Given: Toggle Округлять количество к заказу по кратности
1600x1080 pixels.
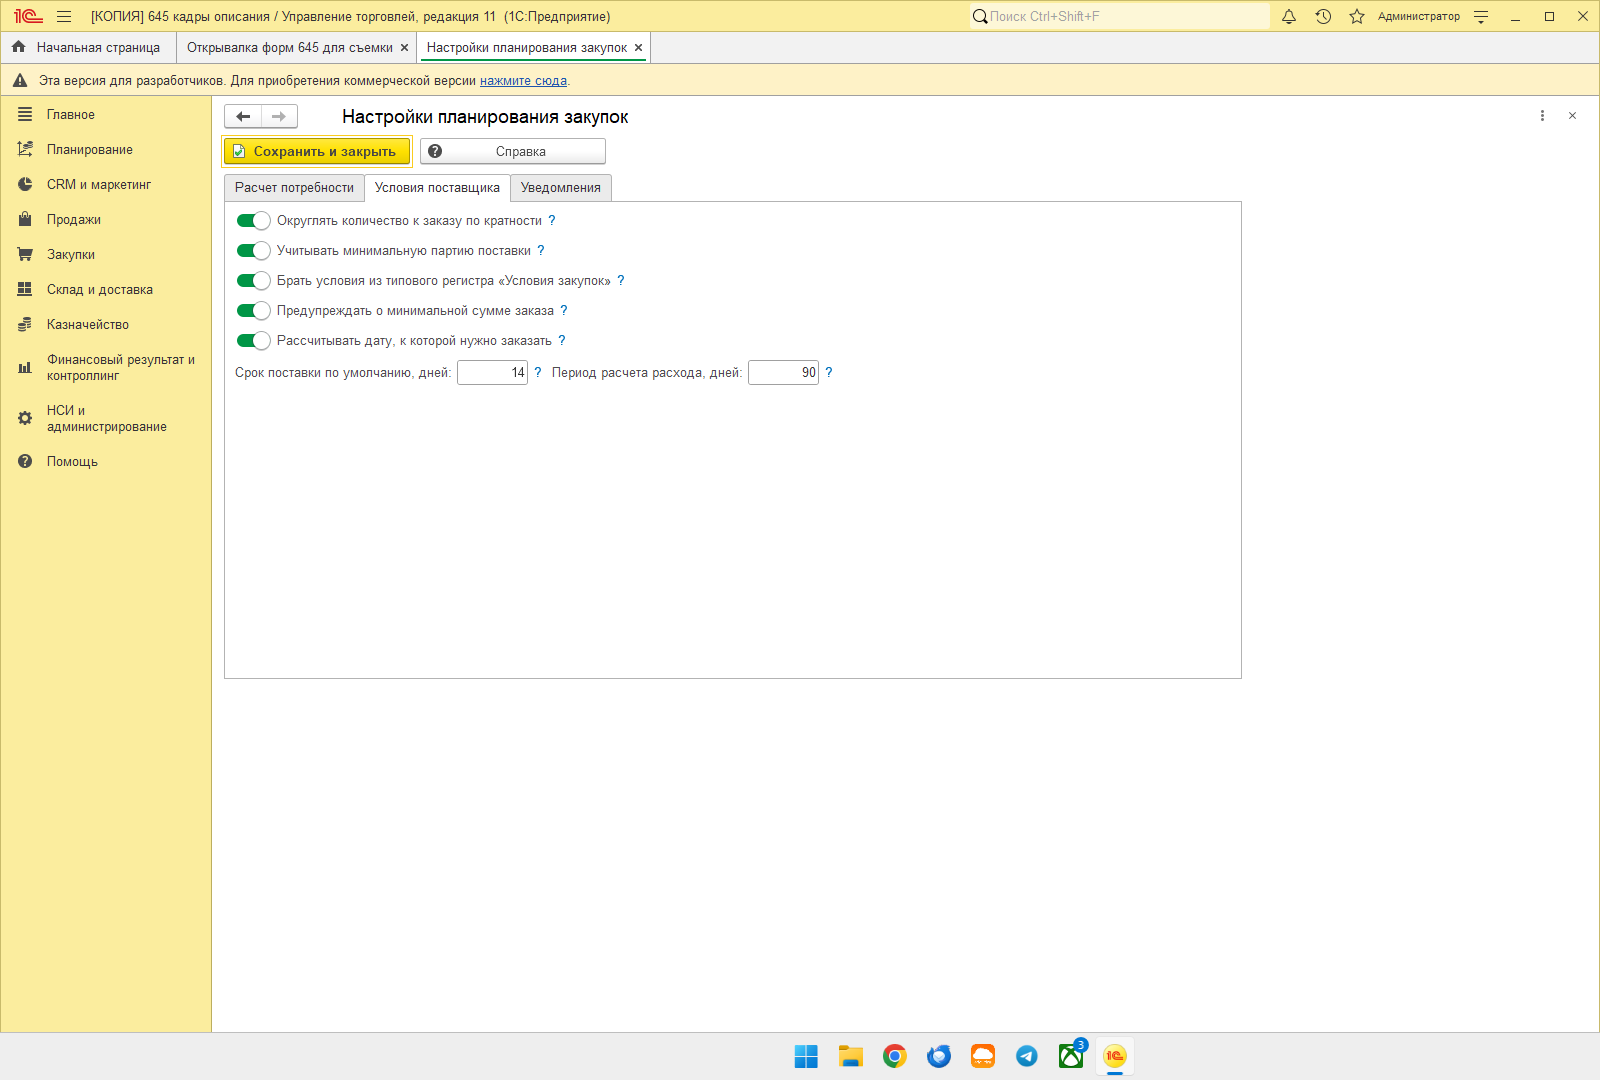Looking at the screenshot, I should click(x=253, y=221).
